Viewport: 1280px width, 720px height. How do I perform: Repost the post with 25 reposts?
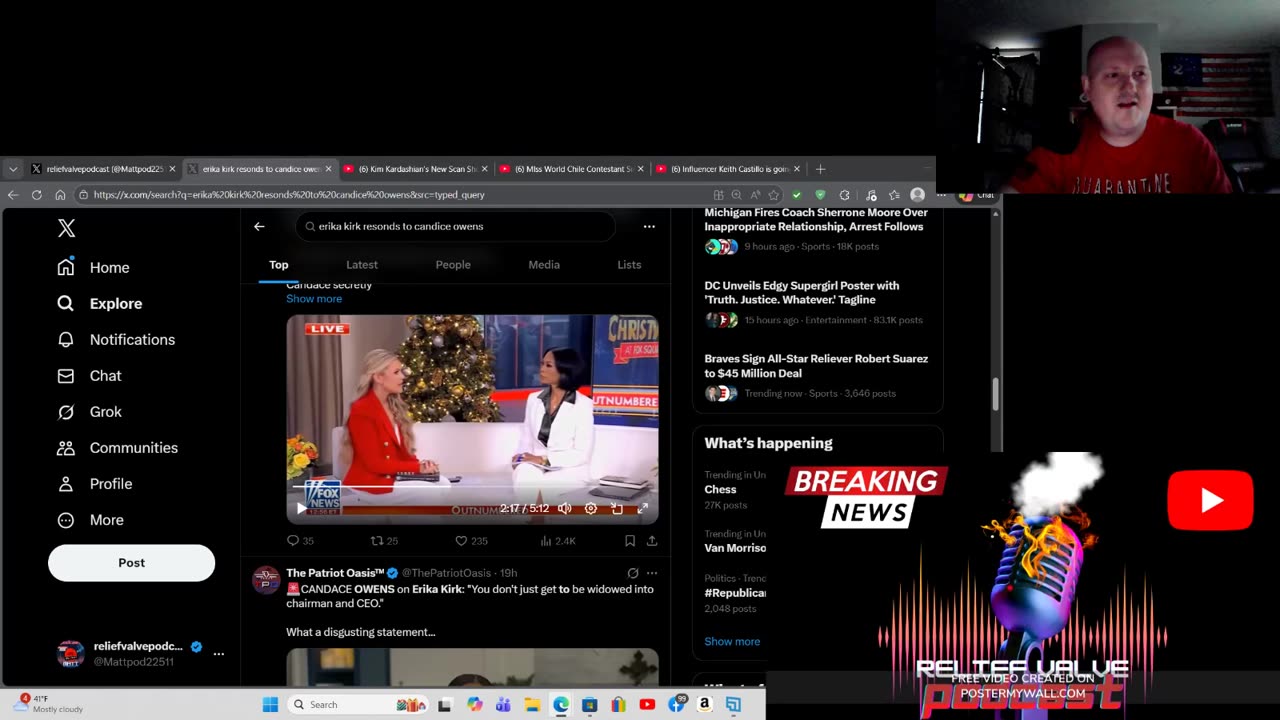(x=384, y=540)
